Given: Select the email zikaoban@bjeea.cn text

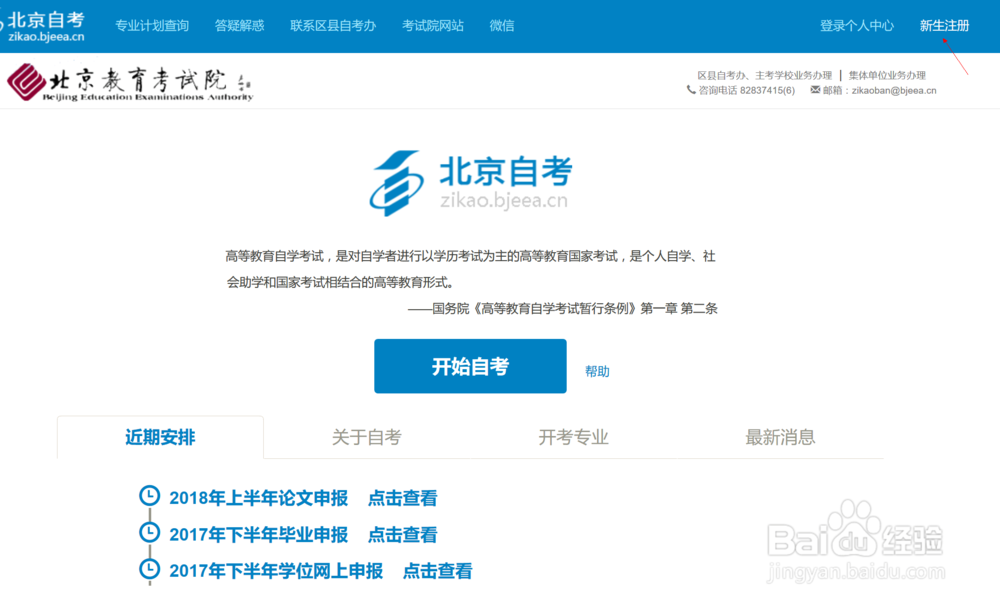Looking at the screenshot, I should [893, 91].
